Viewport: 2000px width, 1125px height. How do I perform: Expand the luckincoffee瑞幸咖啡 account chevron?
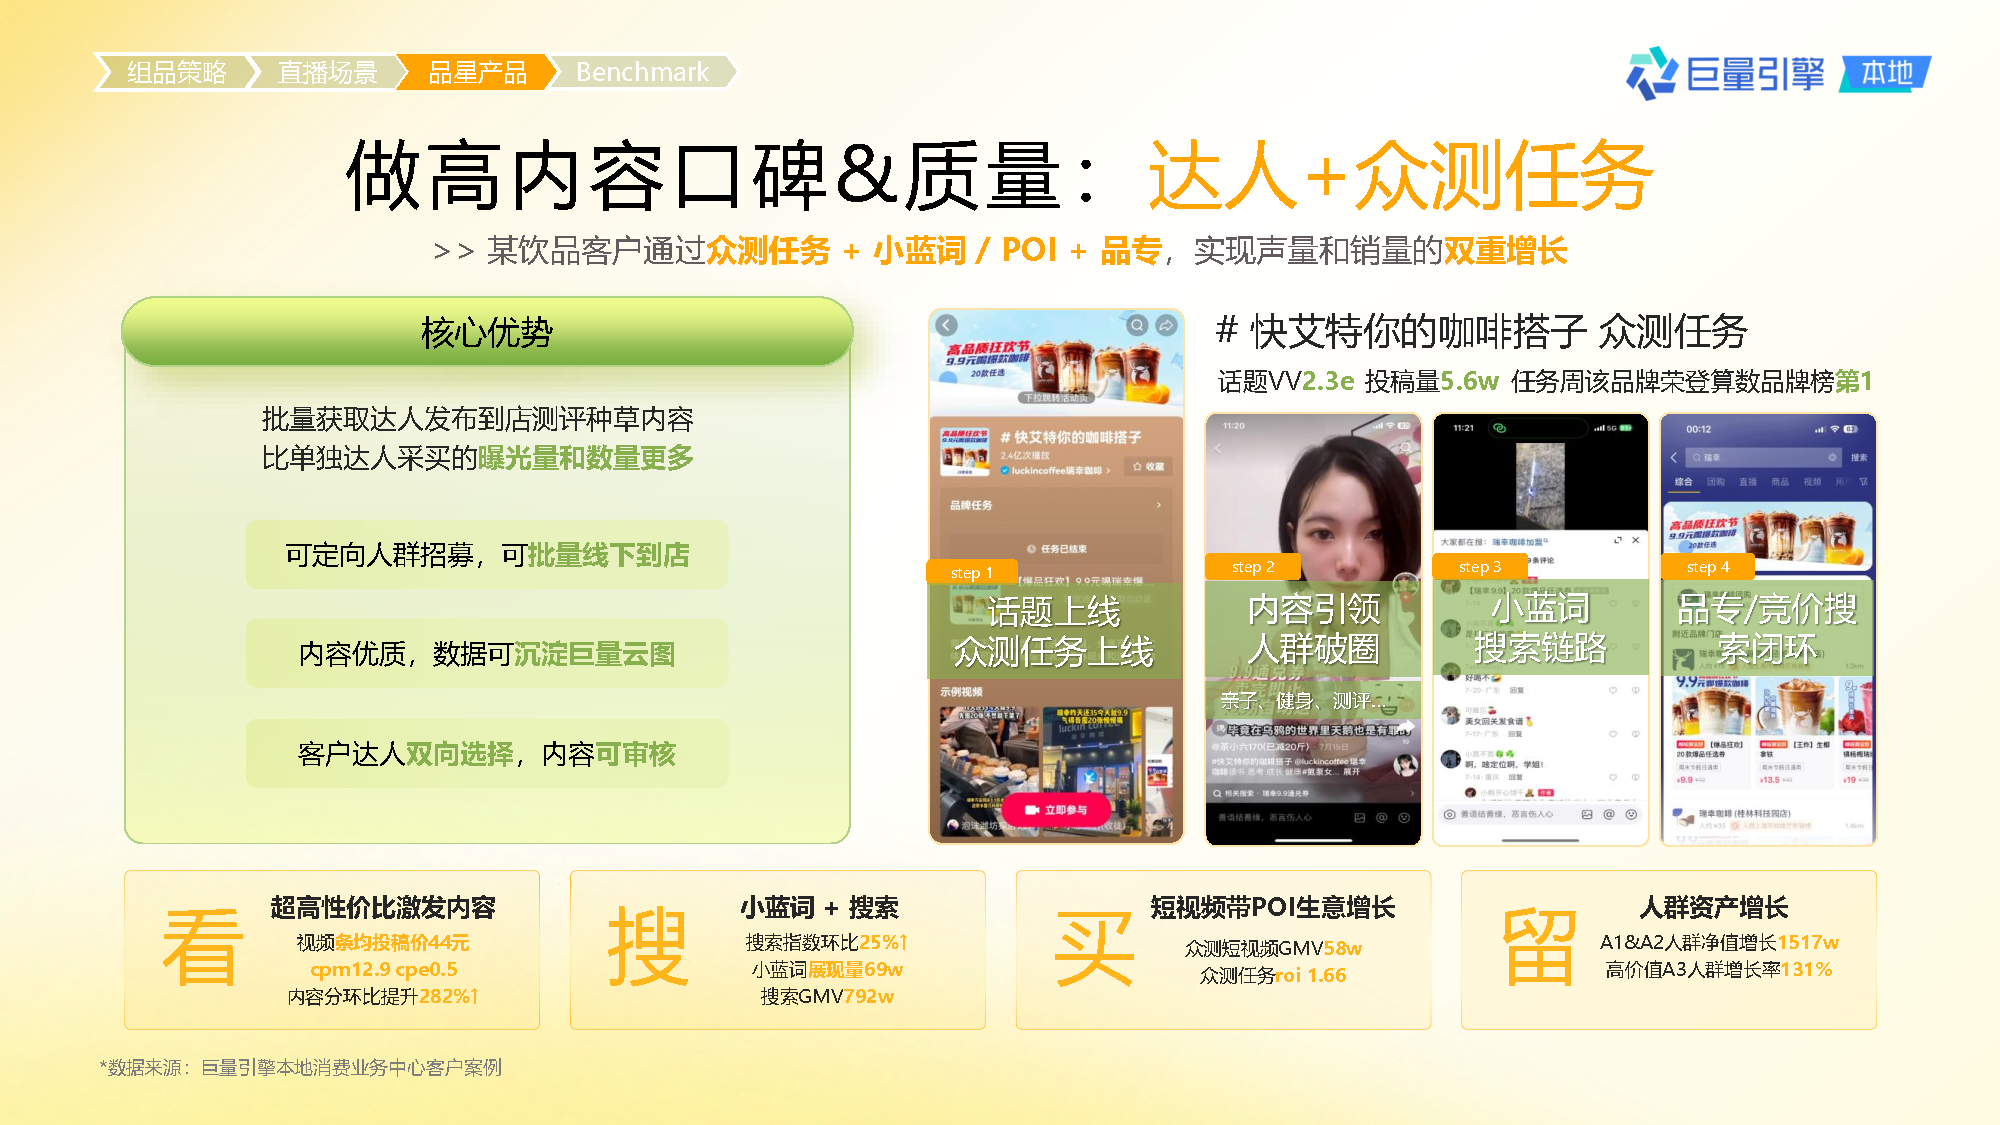[x=1108, y=470]
